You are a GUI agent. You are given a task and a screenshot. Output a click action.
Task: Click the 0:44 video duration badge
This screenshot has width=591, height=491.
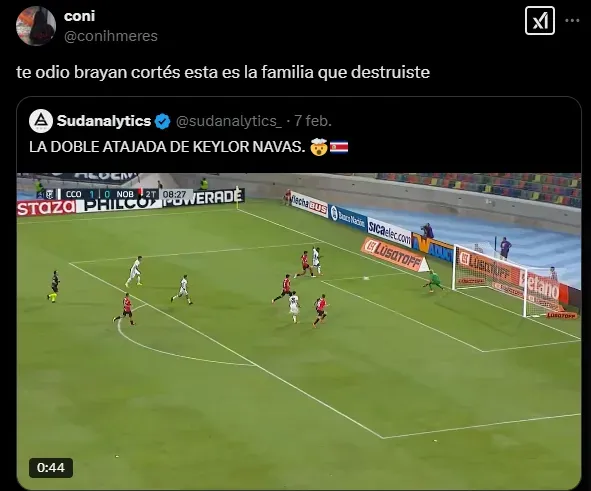pyautogui.click(x=51, y=468)
